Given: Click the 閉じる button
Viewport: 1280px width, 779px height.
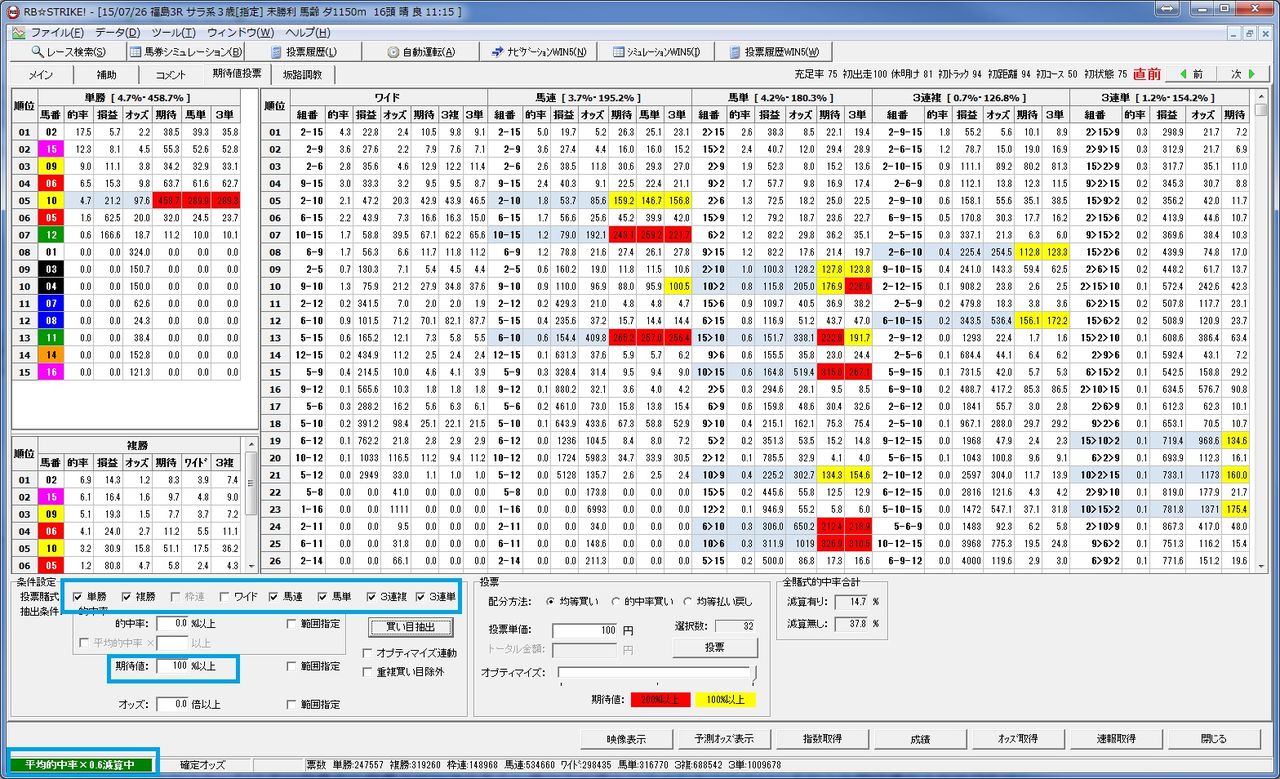Looking at the screenshot, I should coord(1212,739).
